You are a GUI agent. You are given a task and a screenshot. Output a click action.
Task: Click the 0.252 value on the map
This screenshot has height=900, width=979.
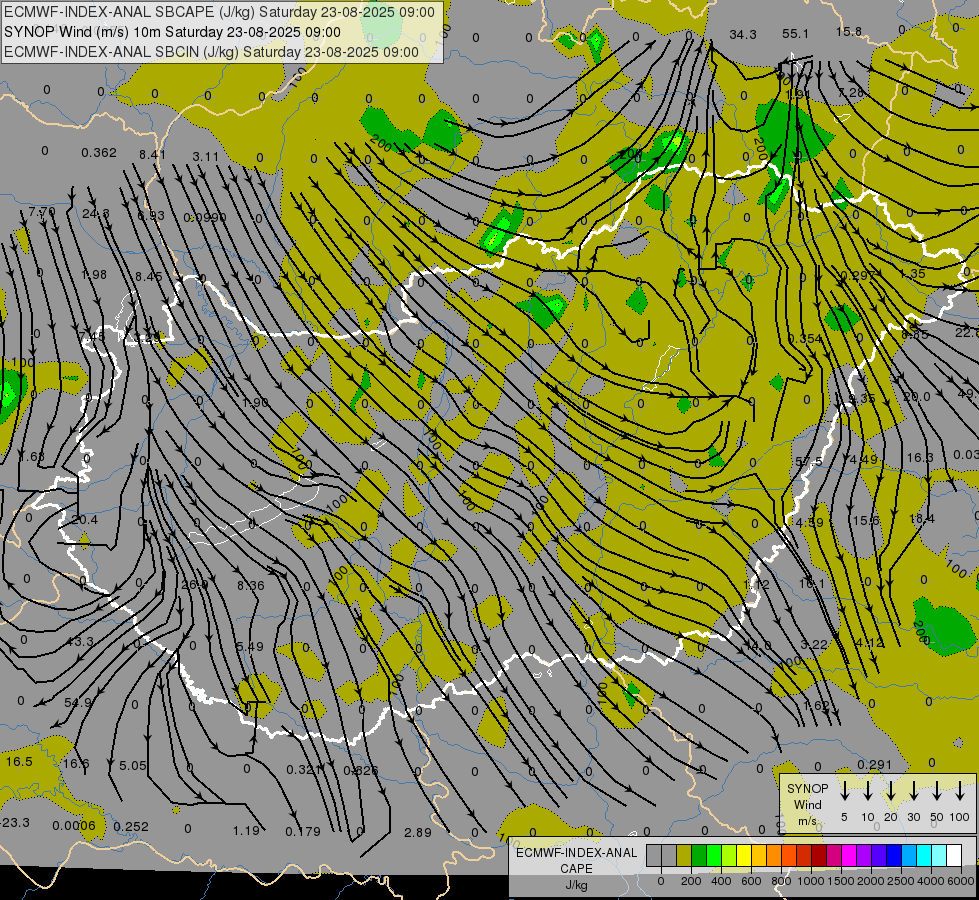coord(131,826)
